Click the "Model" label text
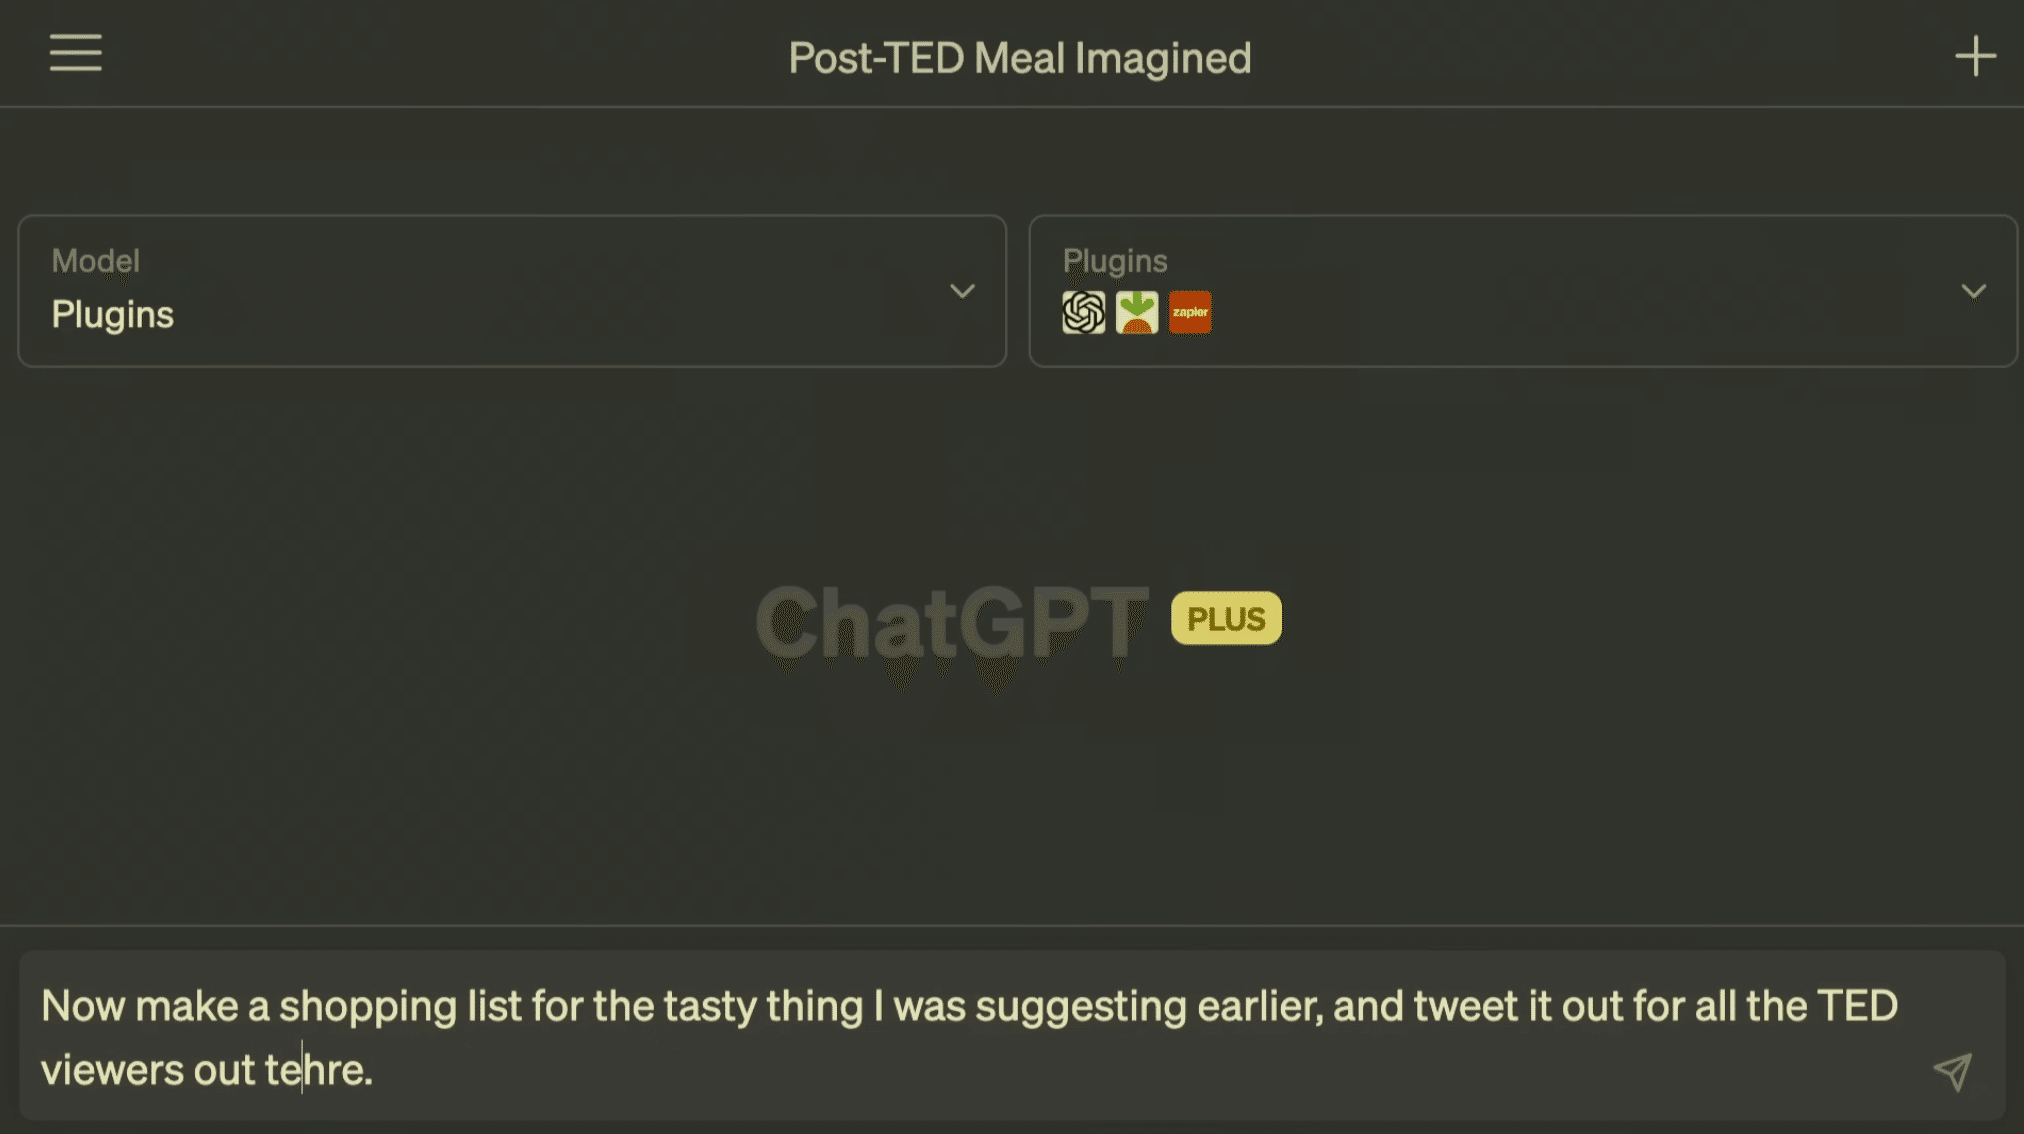Image resolution: width=2024 pixels, height=1134 pixels. (x=96, y=261)
